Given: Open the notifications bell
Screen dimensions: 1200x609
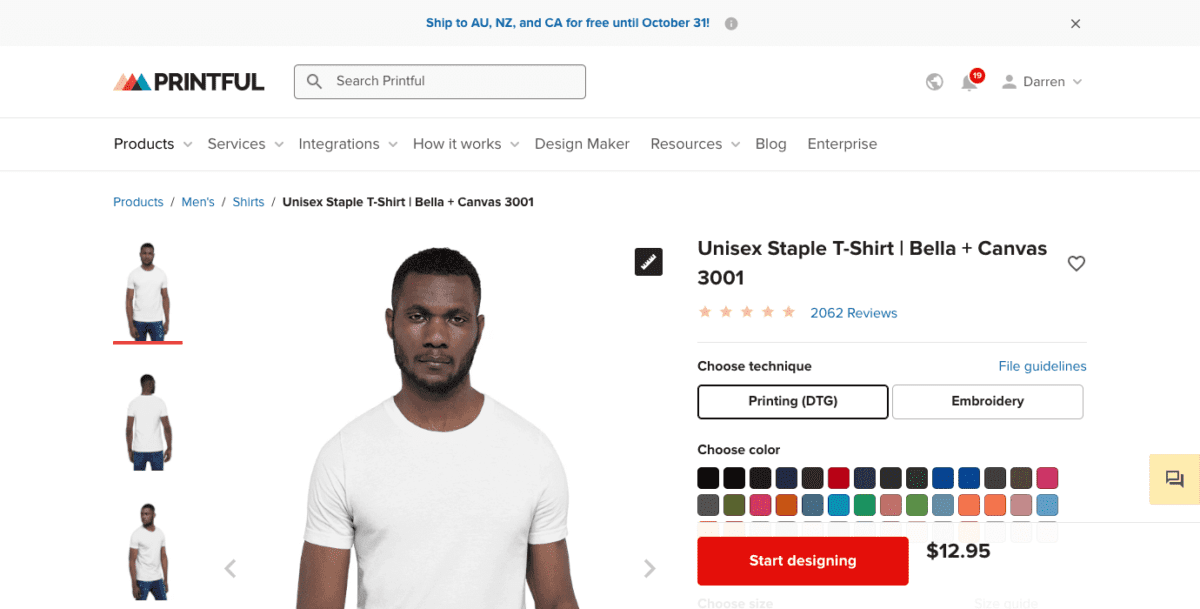Looking at the screenshot, I should point(969,82).
